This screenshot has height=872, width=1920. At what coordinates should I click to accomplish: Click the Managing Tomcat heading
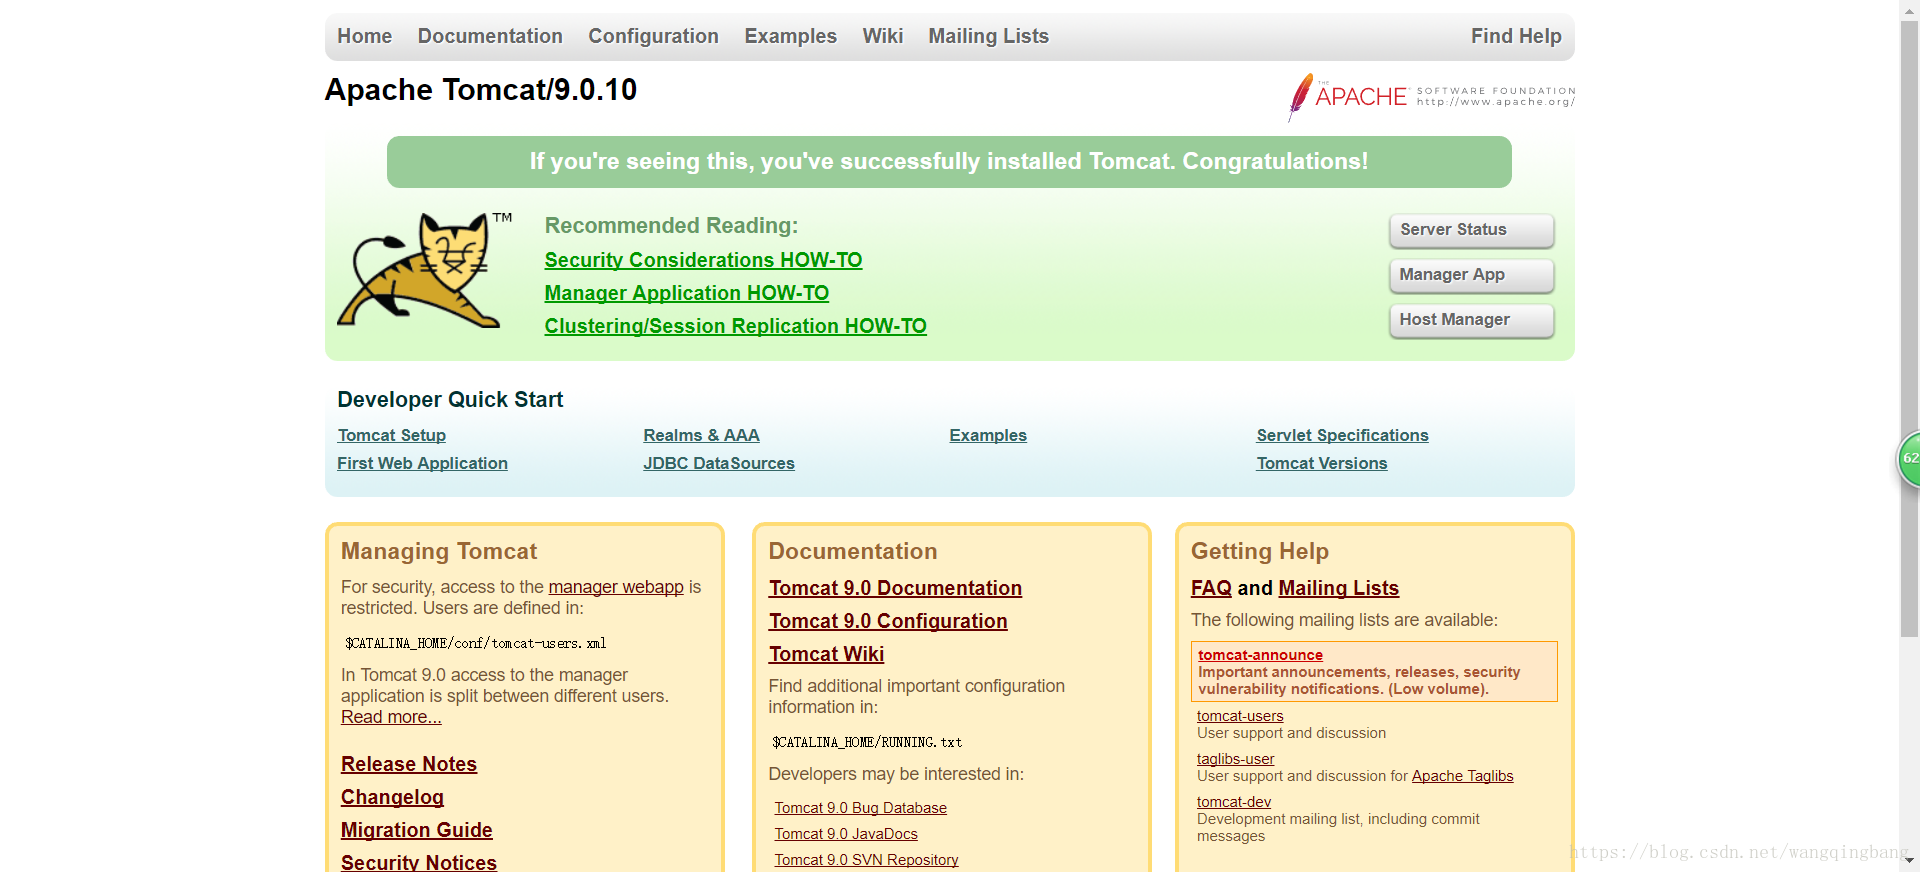point(439,551)
